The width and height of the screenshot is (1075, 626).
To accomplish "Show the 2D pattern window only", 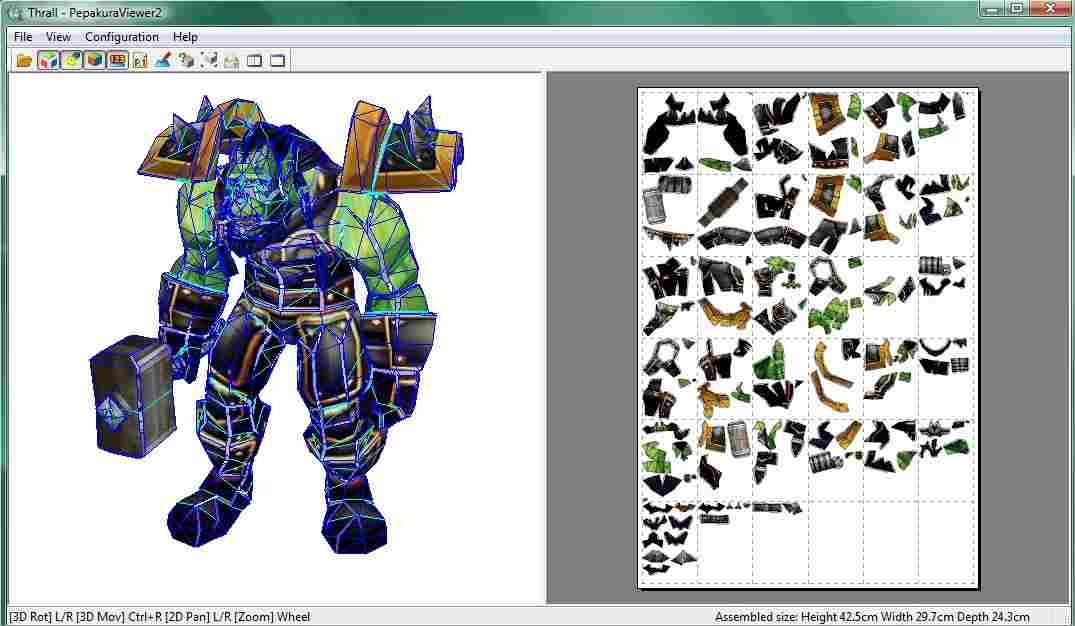I will click(277, 60).
